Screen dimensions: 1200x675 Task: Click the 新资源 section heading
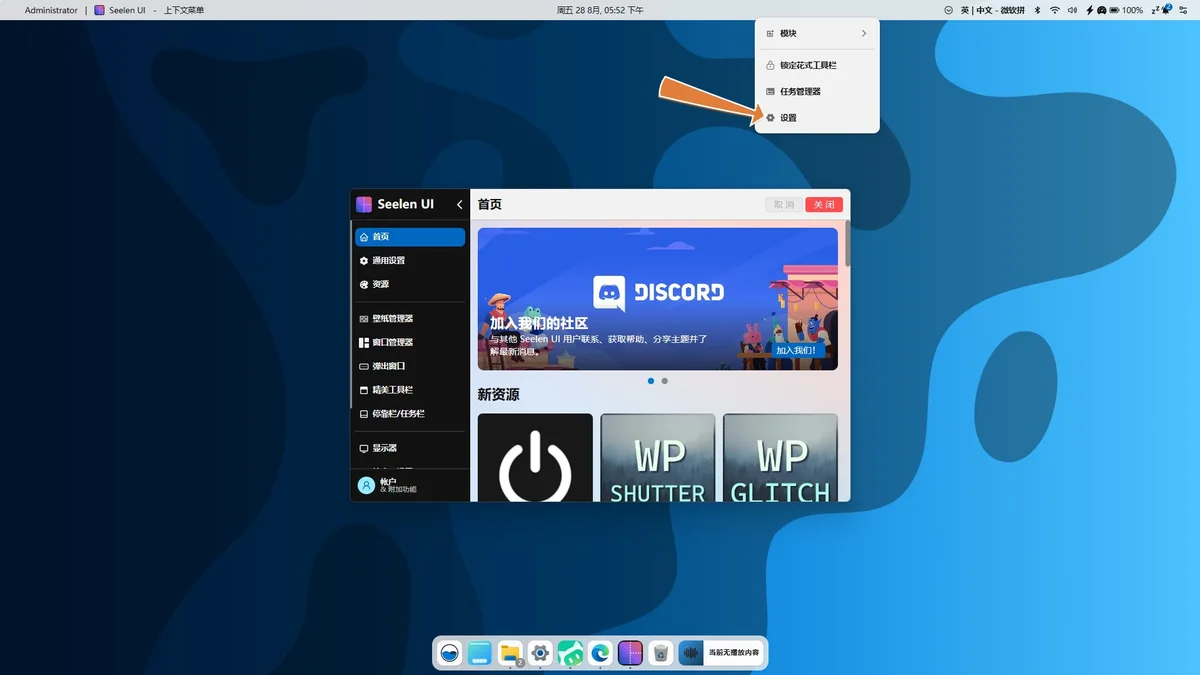click(498, 395)
